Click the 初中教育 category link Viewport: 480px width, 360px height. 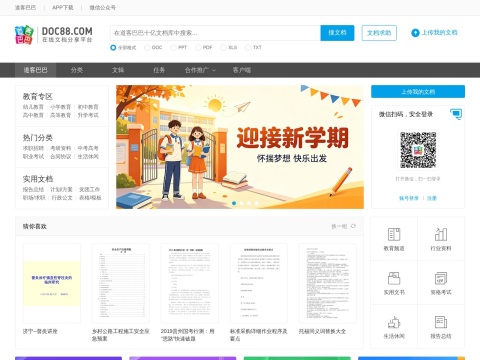[88, 107]
